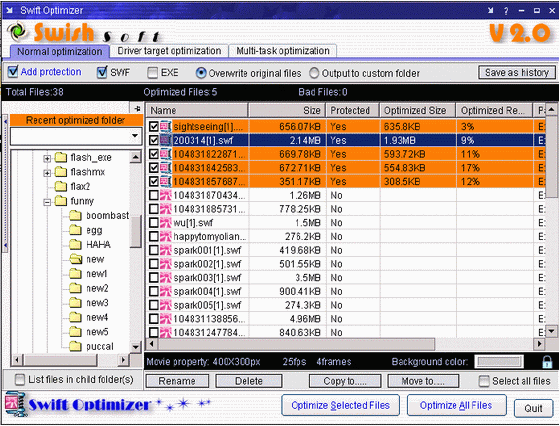Check List files in child folder(s)
The height and width of the screenshot is (426, 560).
click(20, 379)
